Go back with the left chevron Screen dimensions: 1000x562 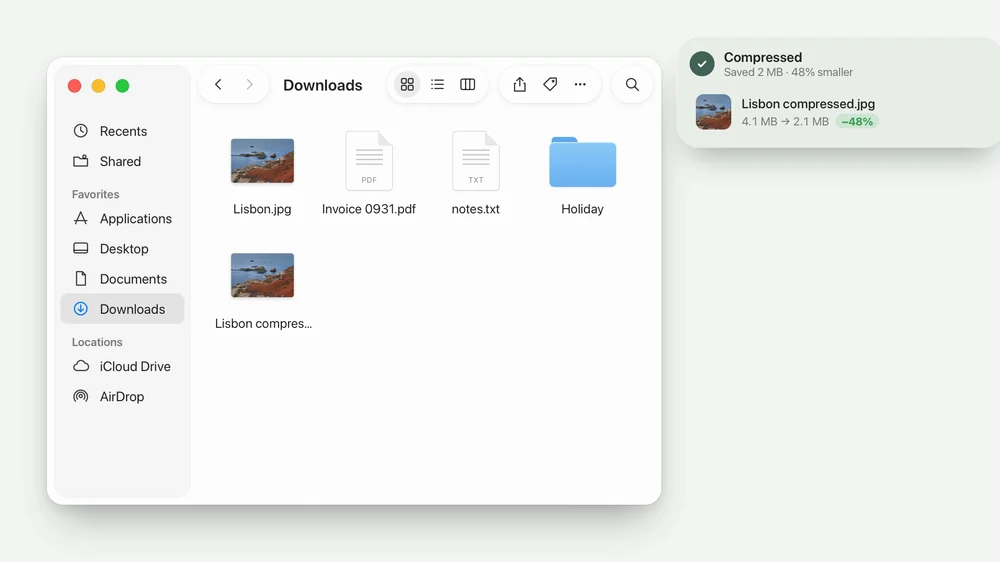tap(218, 84)
